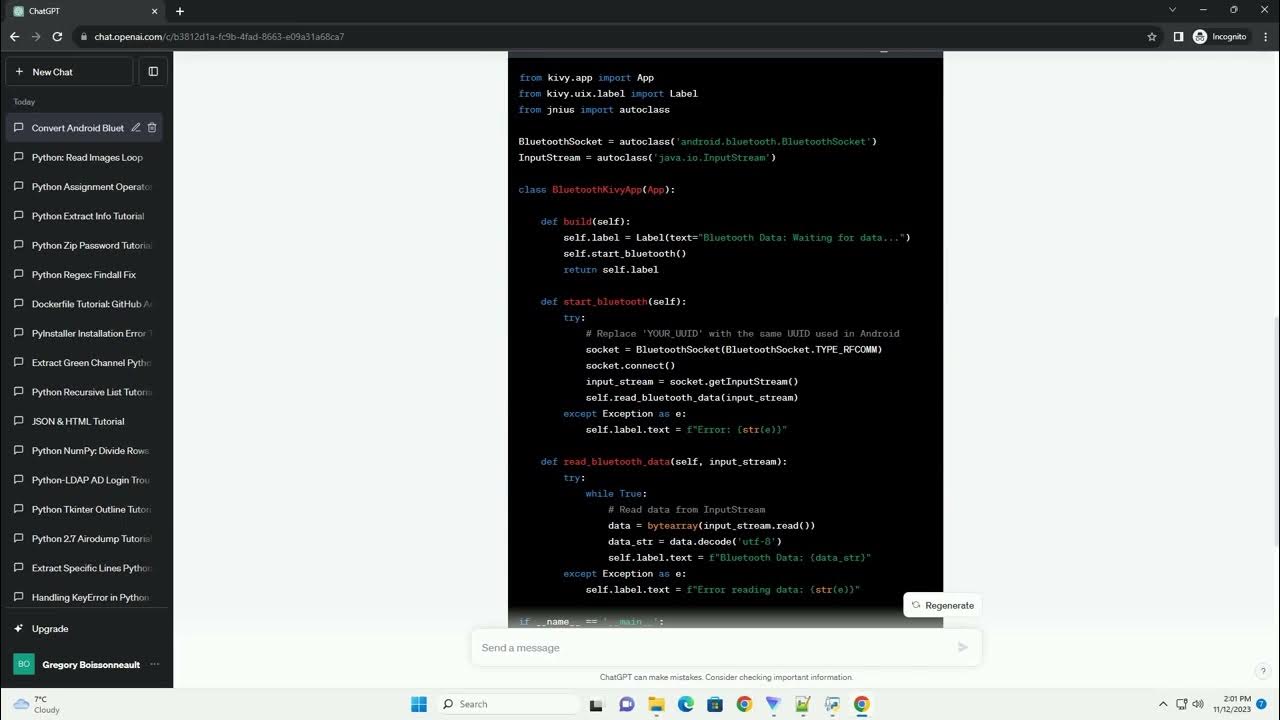1280x720 pixels.
Task: Click the taskbar Search box
Action: [508, 704]
